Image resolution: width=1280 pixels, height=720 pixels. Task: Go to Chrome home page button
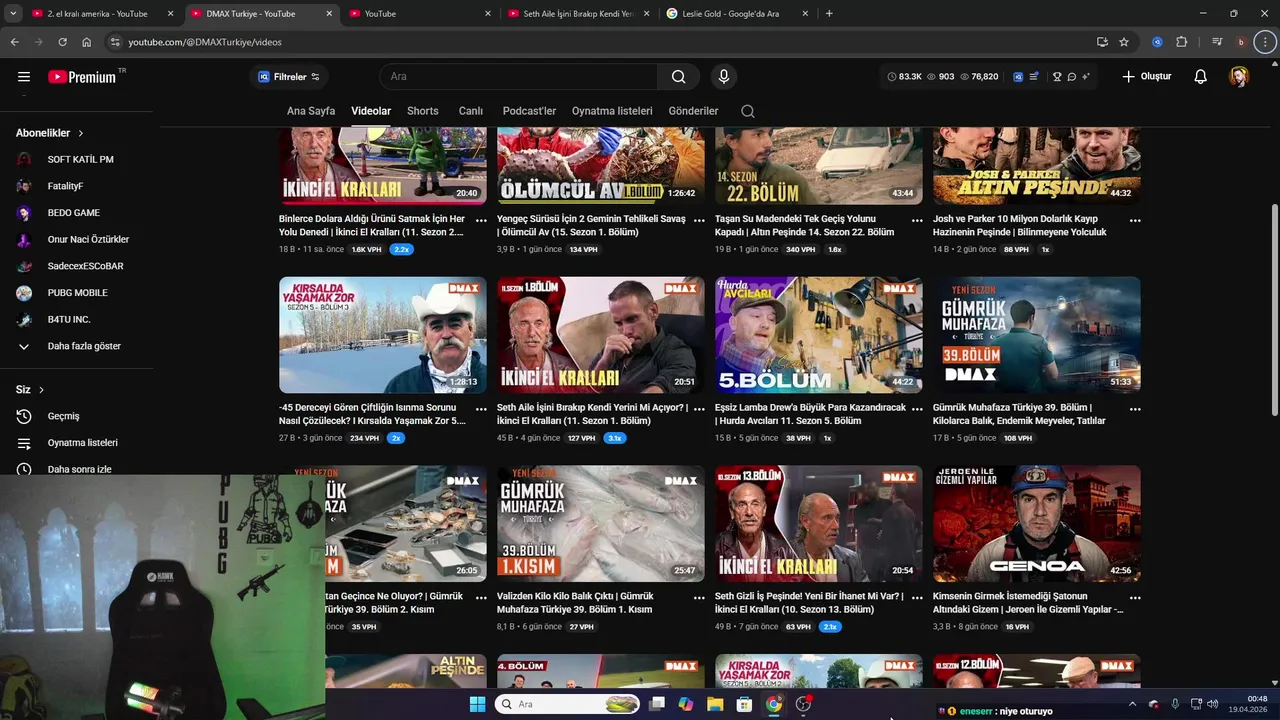point(87,42)
